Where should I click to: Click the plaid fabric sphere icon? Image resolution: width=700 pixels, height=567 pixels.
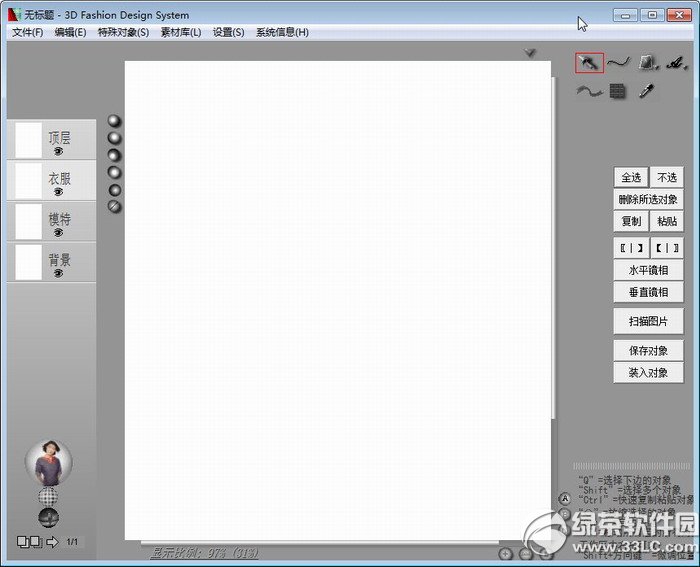pos(48,496)
